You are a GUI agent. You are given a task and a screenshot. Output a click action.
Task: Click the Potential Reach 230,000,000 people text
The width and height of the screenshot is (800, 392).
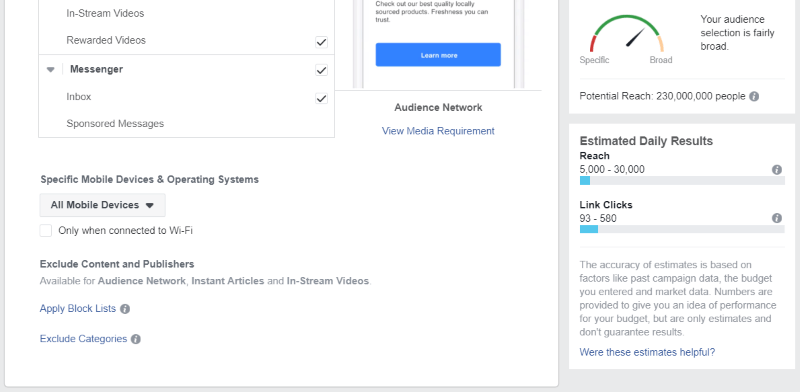[663, 96]
